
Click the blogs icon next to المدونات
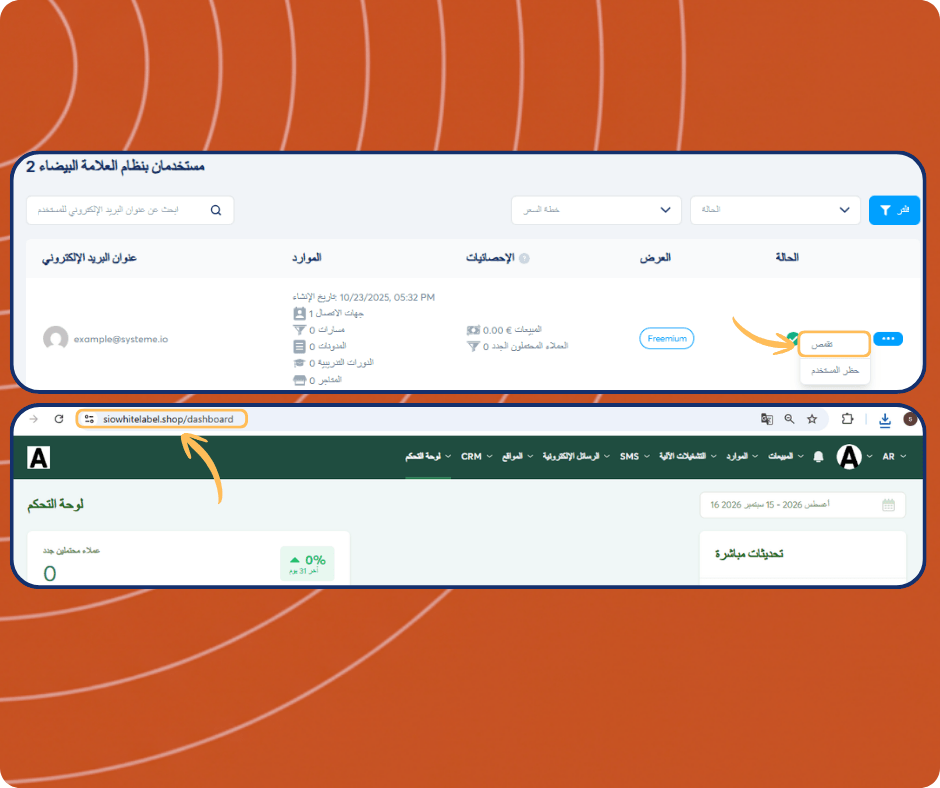click(299, 346)
